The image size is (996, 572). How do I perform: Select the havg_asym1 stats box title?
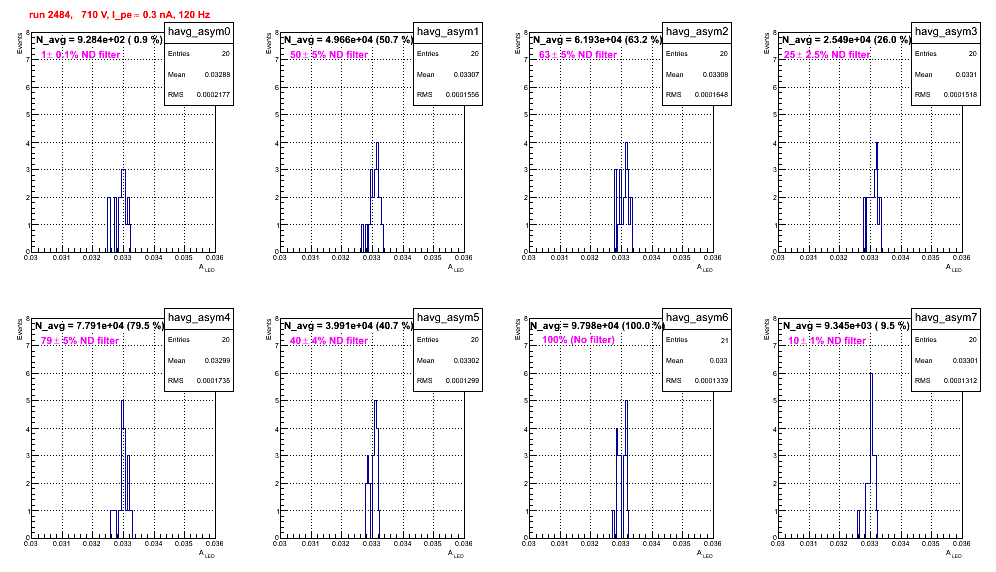pyautogui.click(x=448, y=31)
